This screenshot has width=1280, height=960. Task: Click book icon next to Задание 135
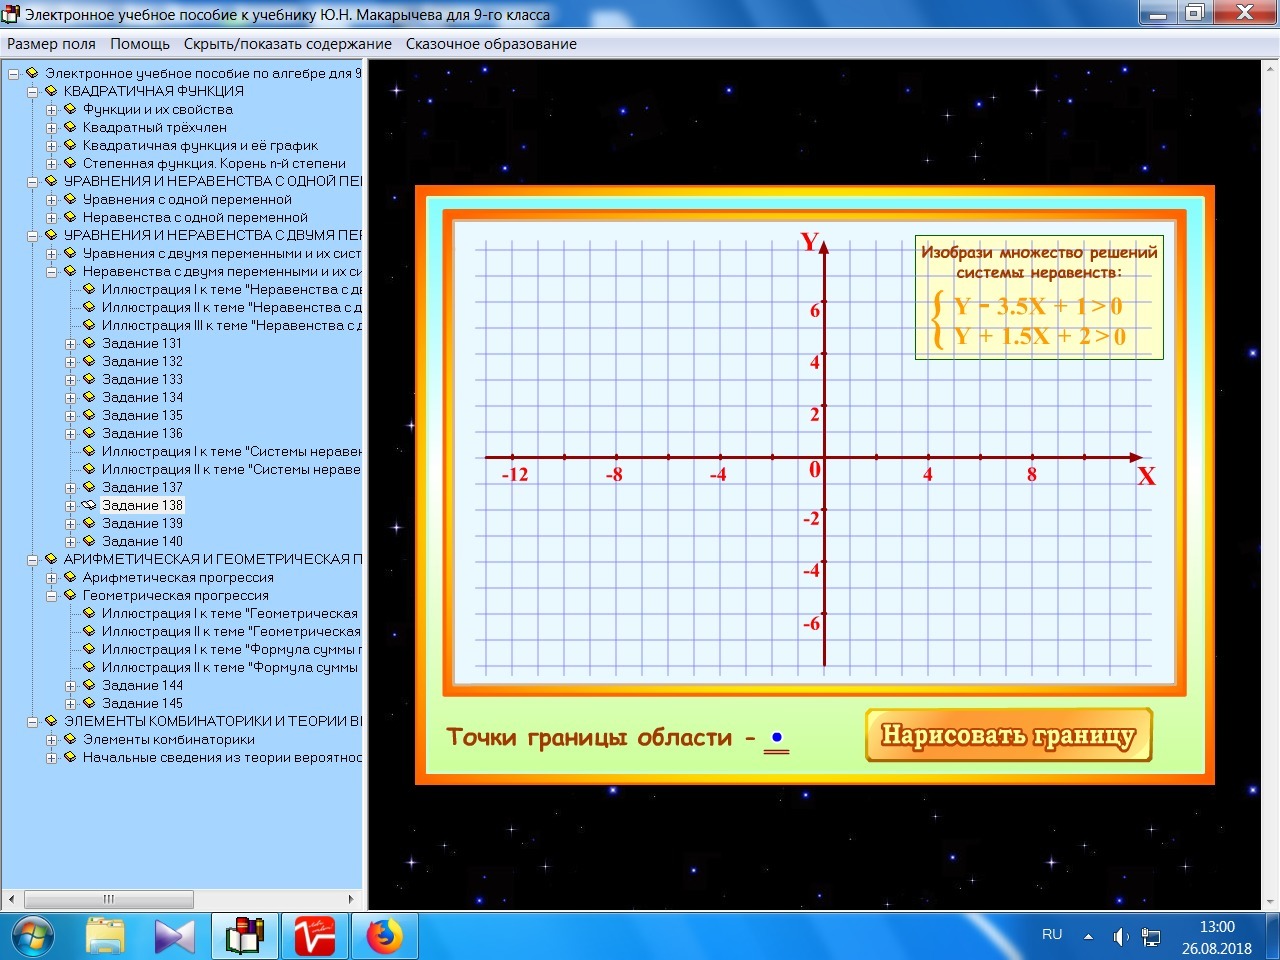(89, 415)
